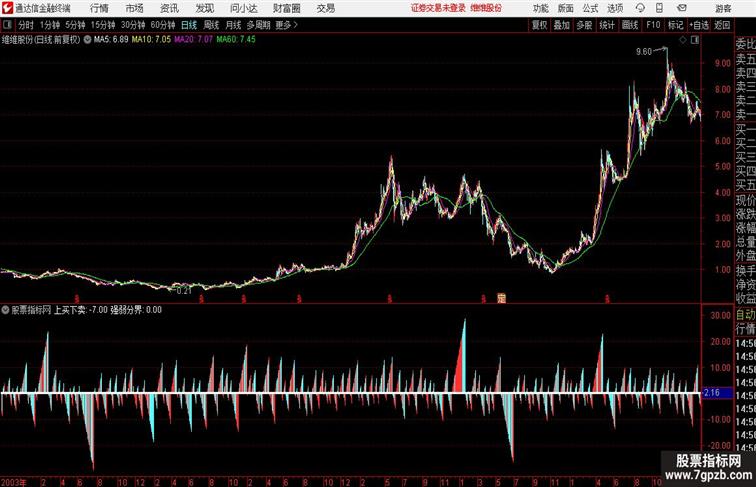Viewport: 756px width, 487px height.
Task: Select the 日线 daily period
Action: tap(189, 25)
